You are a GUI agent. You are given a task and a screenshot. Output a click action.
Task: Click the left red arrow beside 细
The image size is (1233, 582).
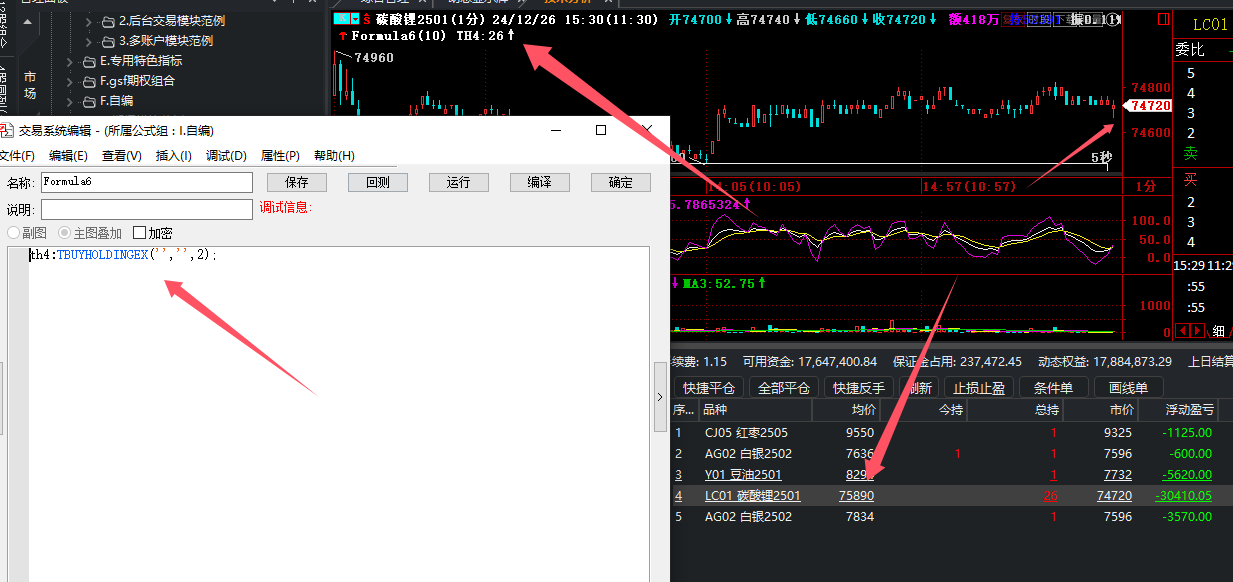1182,331
